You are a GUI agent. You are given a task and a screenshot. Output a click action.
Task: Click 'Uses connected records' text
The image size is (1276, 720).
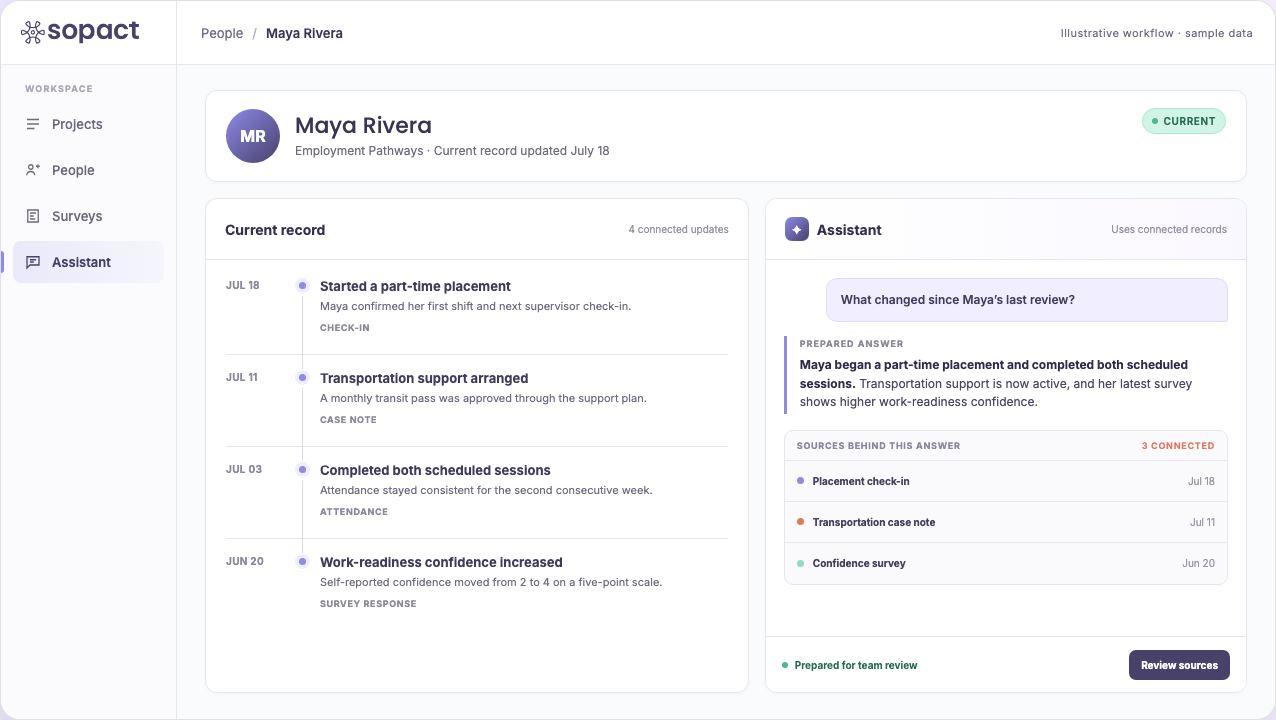(1169, 230)
